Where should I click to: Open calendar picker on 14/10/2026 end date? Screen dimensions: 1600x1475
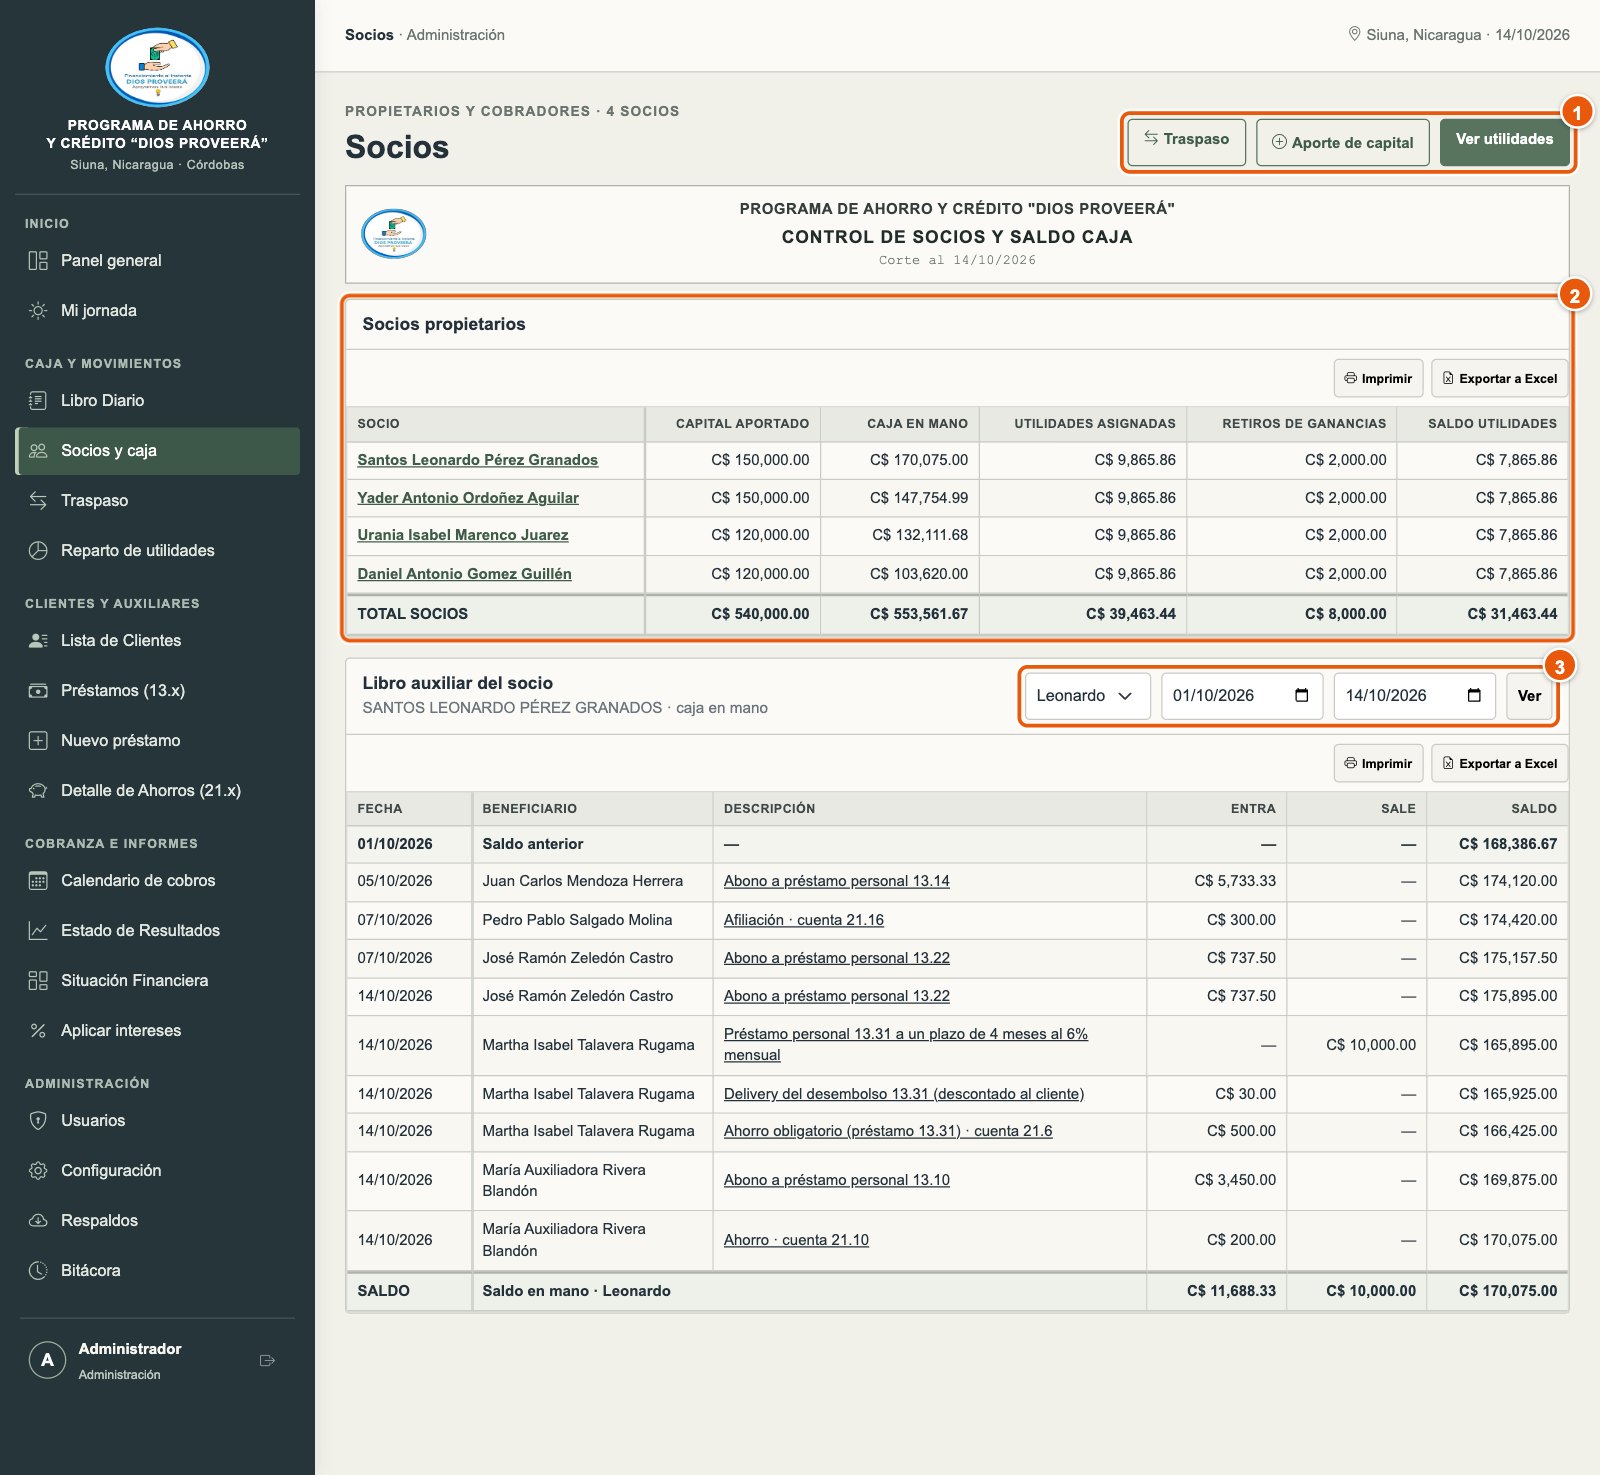tap(1474, 696)
